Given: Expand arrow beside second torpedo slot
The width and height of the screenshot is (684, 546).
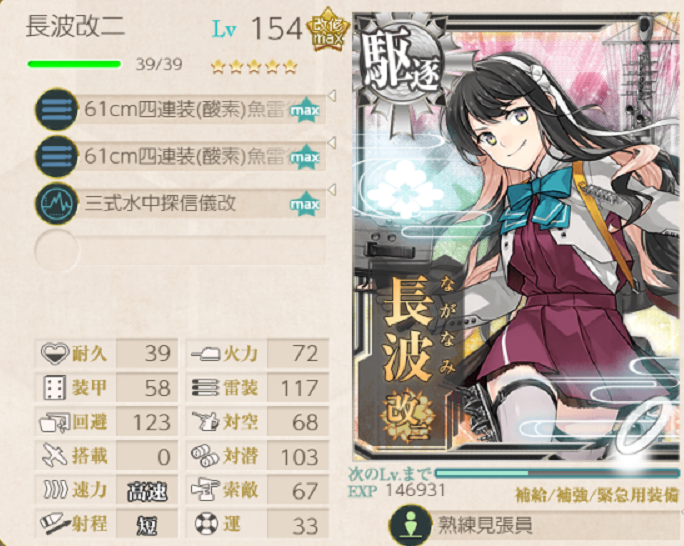Looking at the screenshot, I should (332, 143).
